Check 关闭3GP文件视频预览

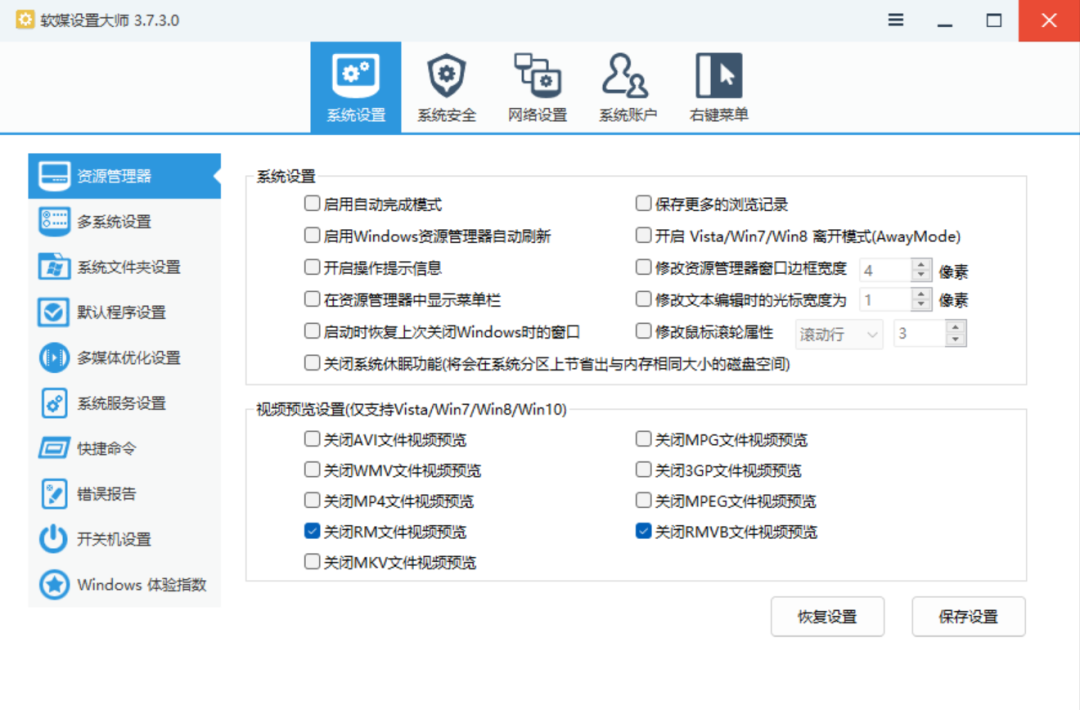[x=643, y=470]
